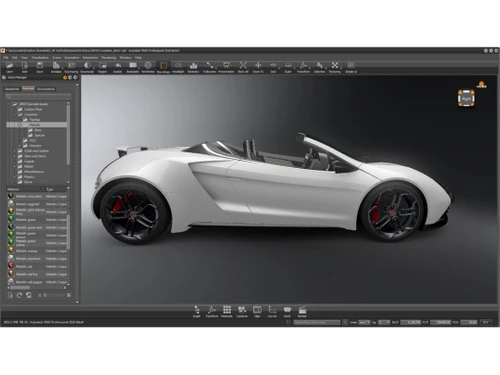Click the Transform toolbar icon
This screenshot has height=375, width=500.
[x=303, y=65]
